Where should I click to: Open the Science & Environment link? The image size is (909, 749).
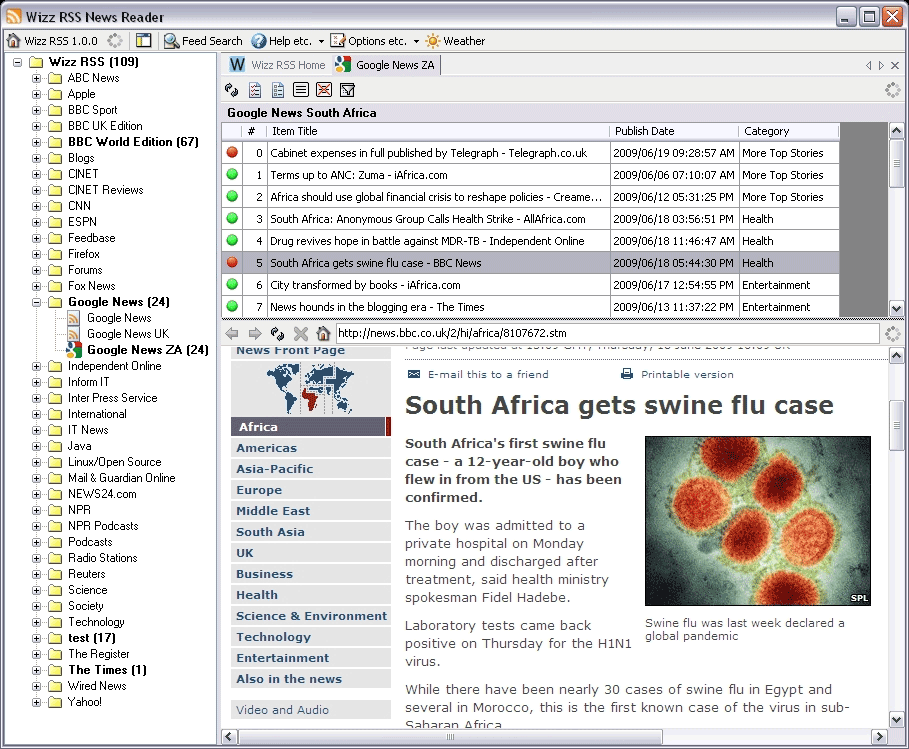[311, 616]
